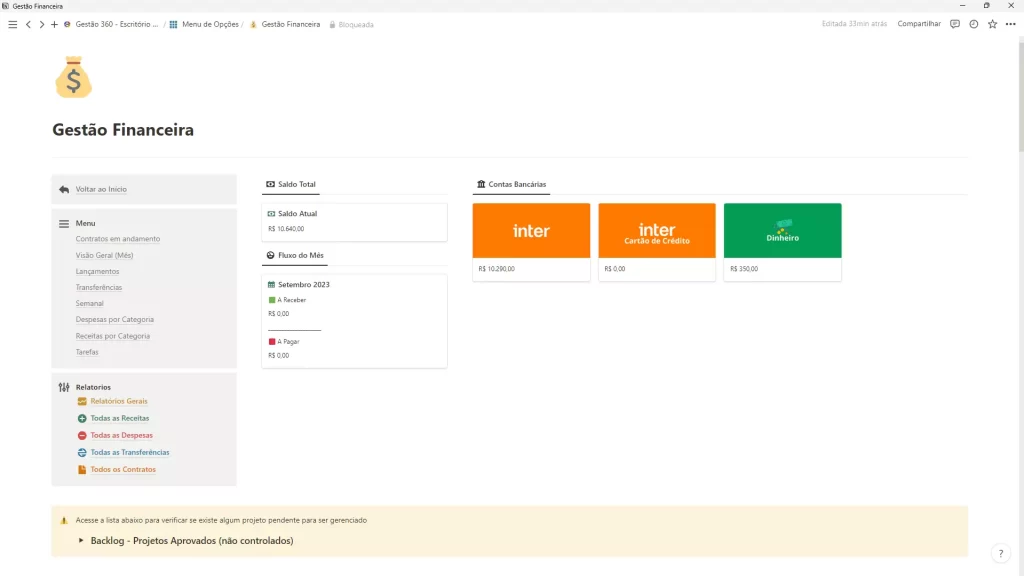Open Todas as Receitas link
The width and height of the screenshot is (1024, 576).
pyautogui.click(x=120, y=419)
